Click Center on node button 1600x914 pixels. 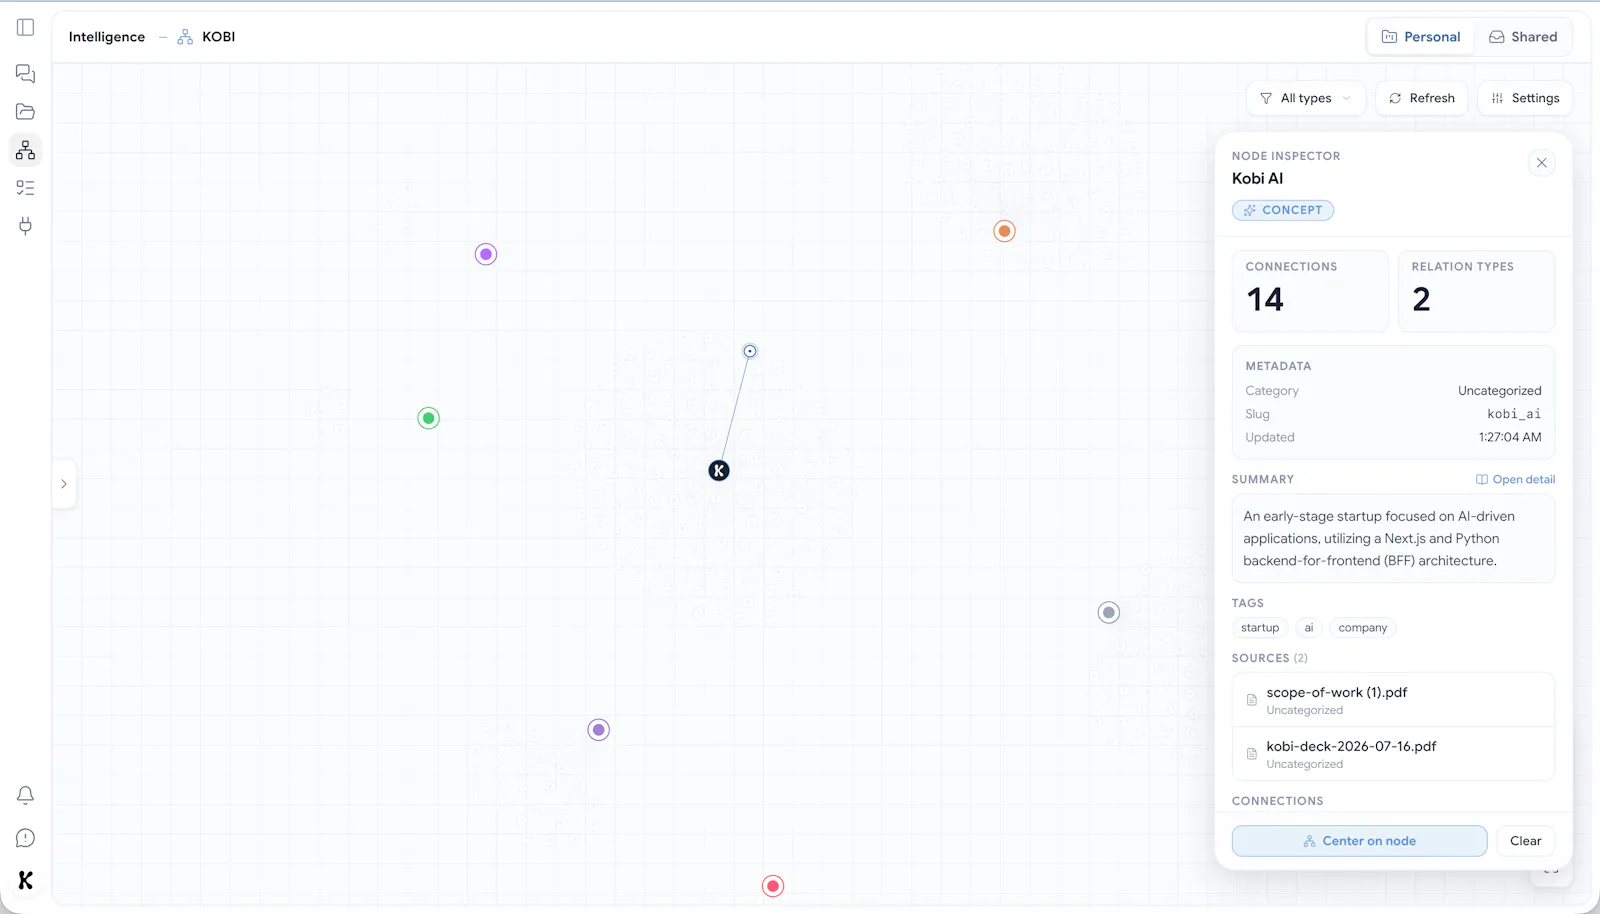[1360, 841]
